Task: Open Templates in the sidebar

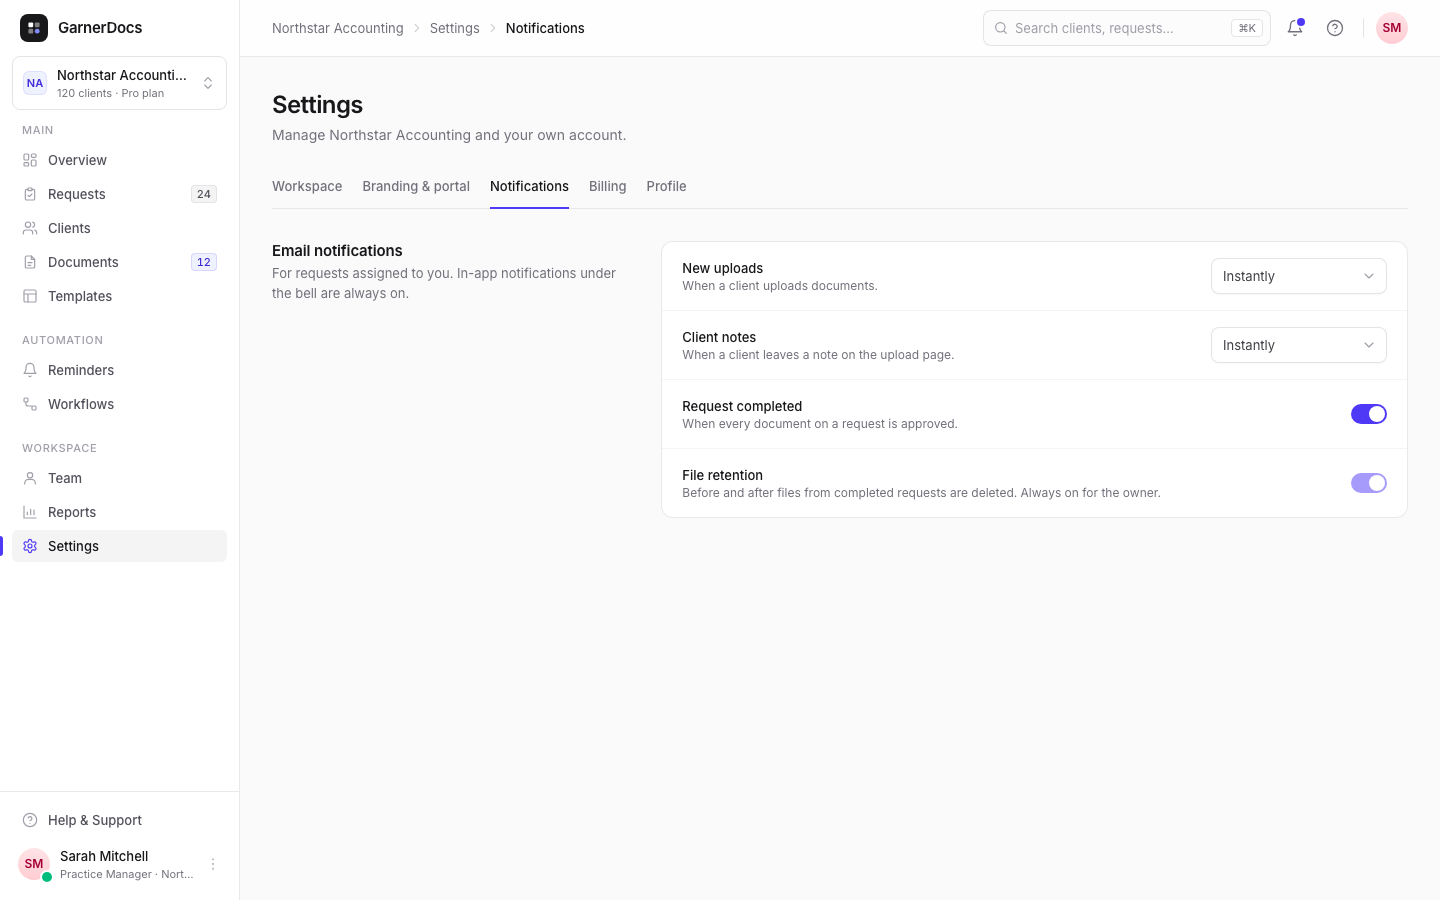Action: coord(119,296)
